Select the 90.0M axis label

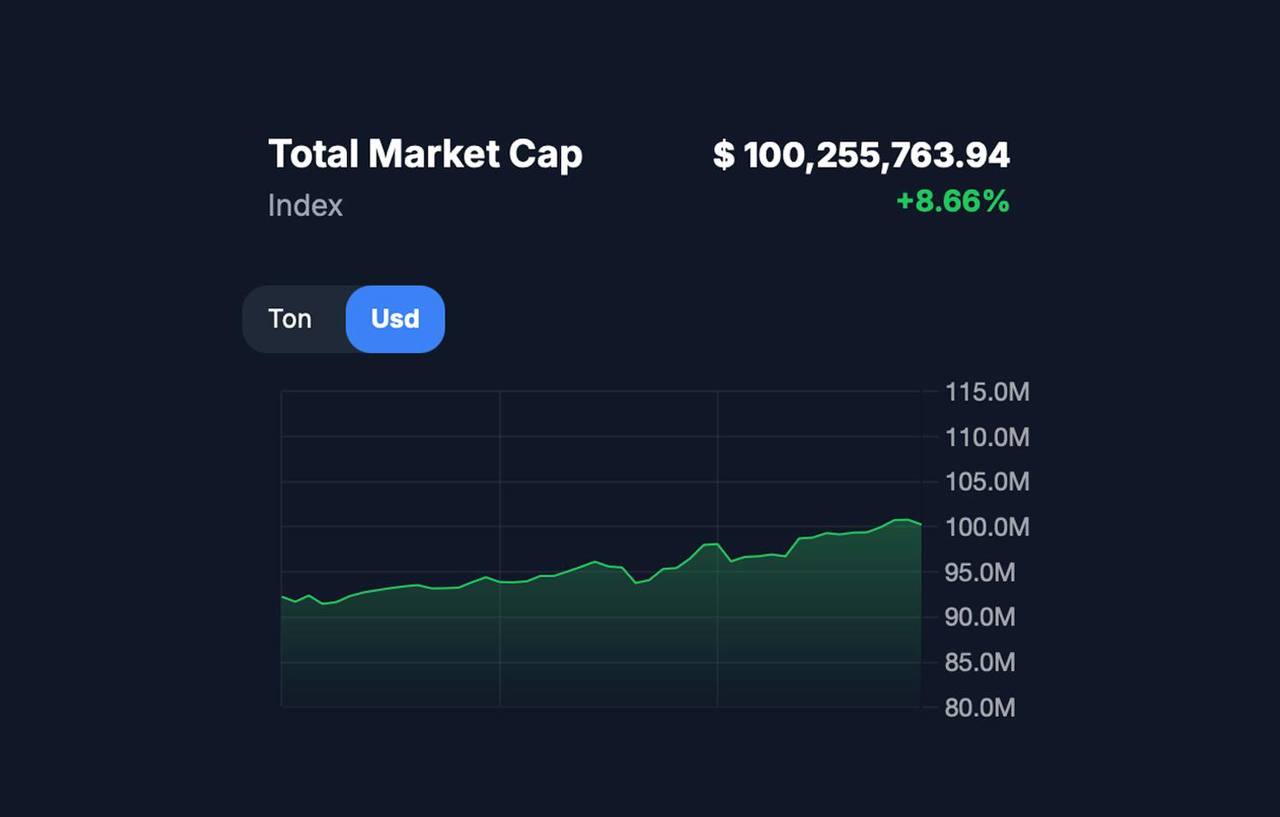980,617
